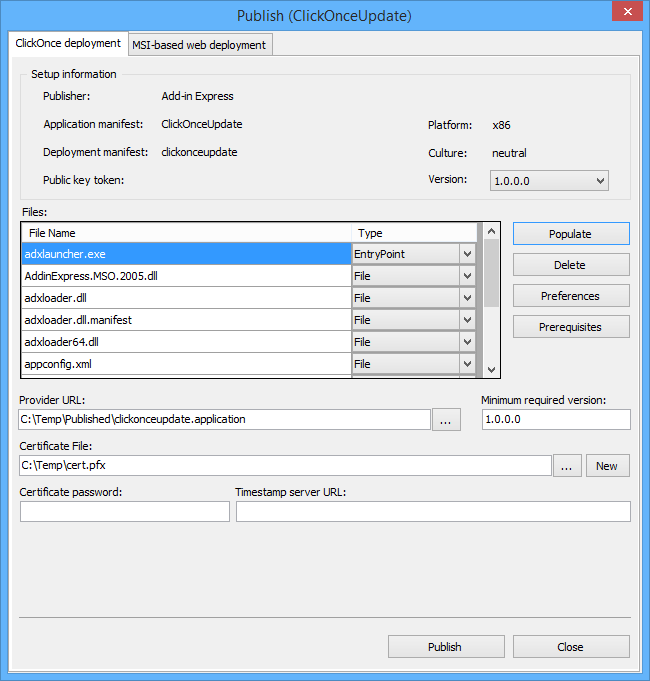The width and height of the screenshot is (650, 681).
Task: Expand Type dropdown for adxlauncher.exe
Action: 467,254
